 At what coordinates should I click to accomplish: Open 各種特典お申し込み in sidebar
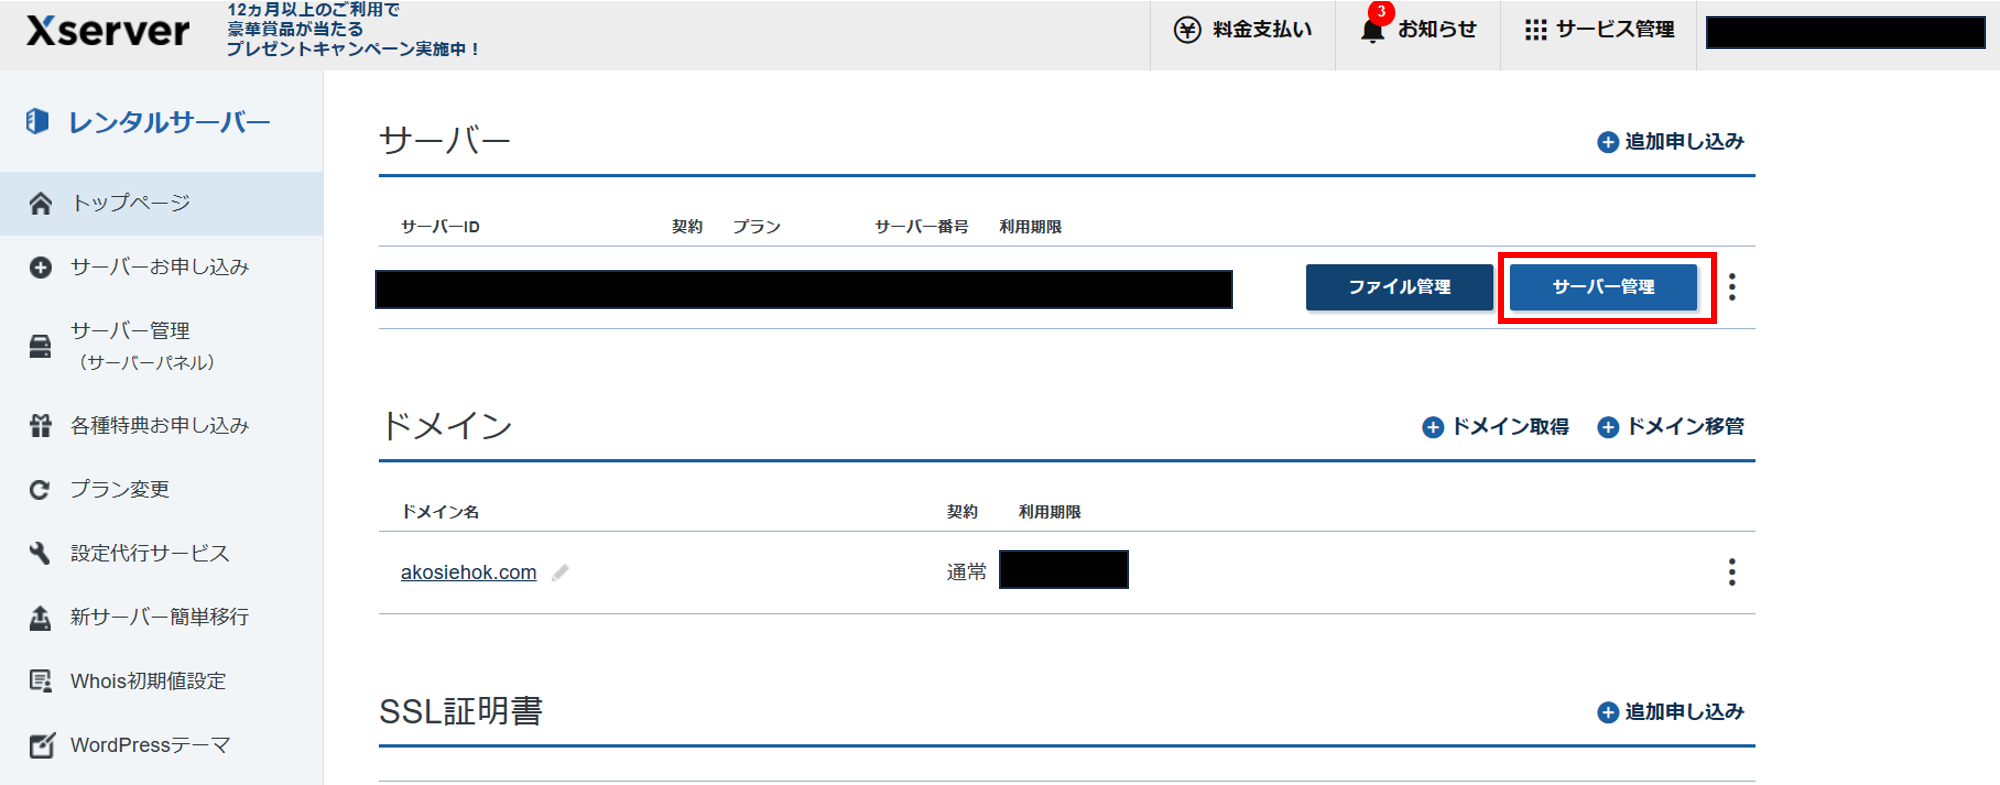[x=161, y=425]
